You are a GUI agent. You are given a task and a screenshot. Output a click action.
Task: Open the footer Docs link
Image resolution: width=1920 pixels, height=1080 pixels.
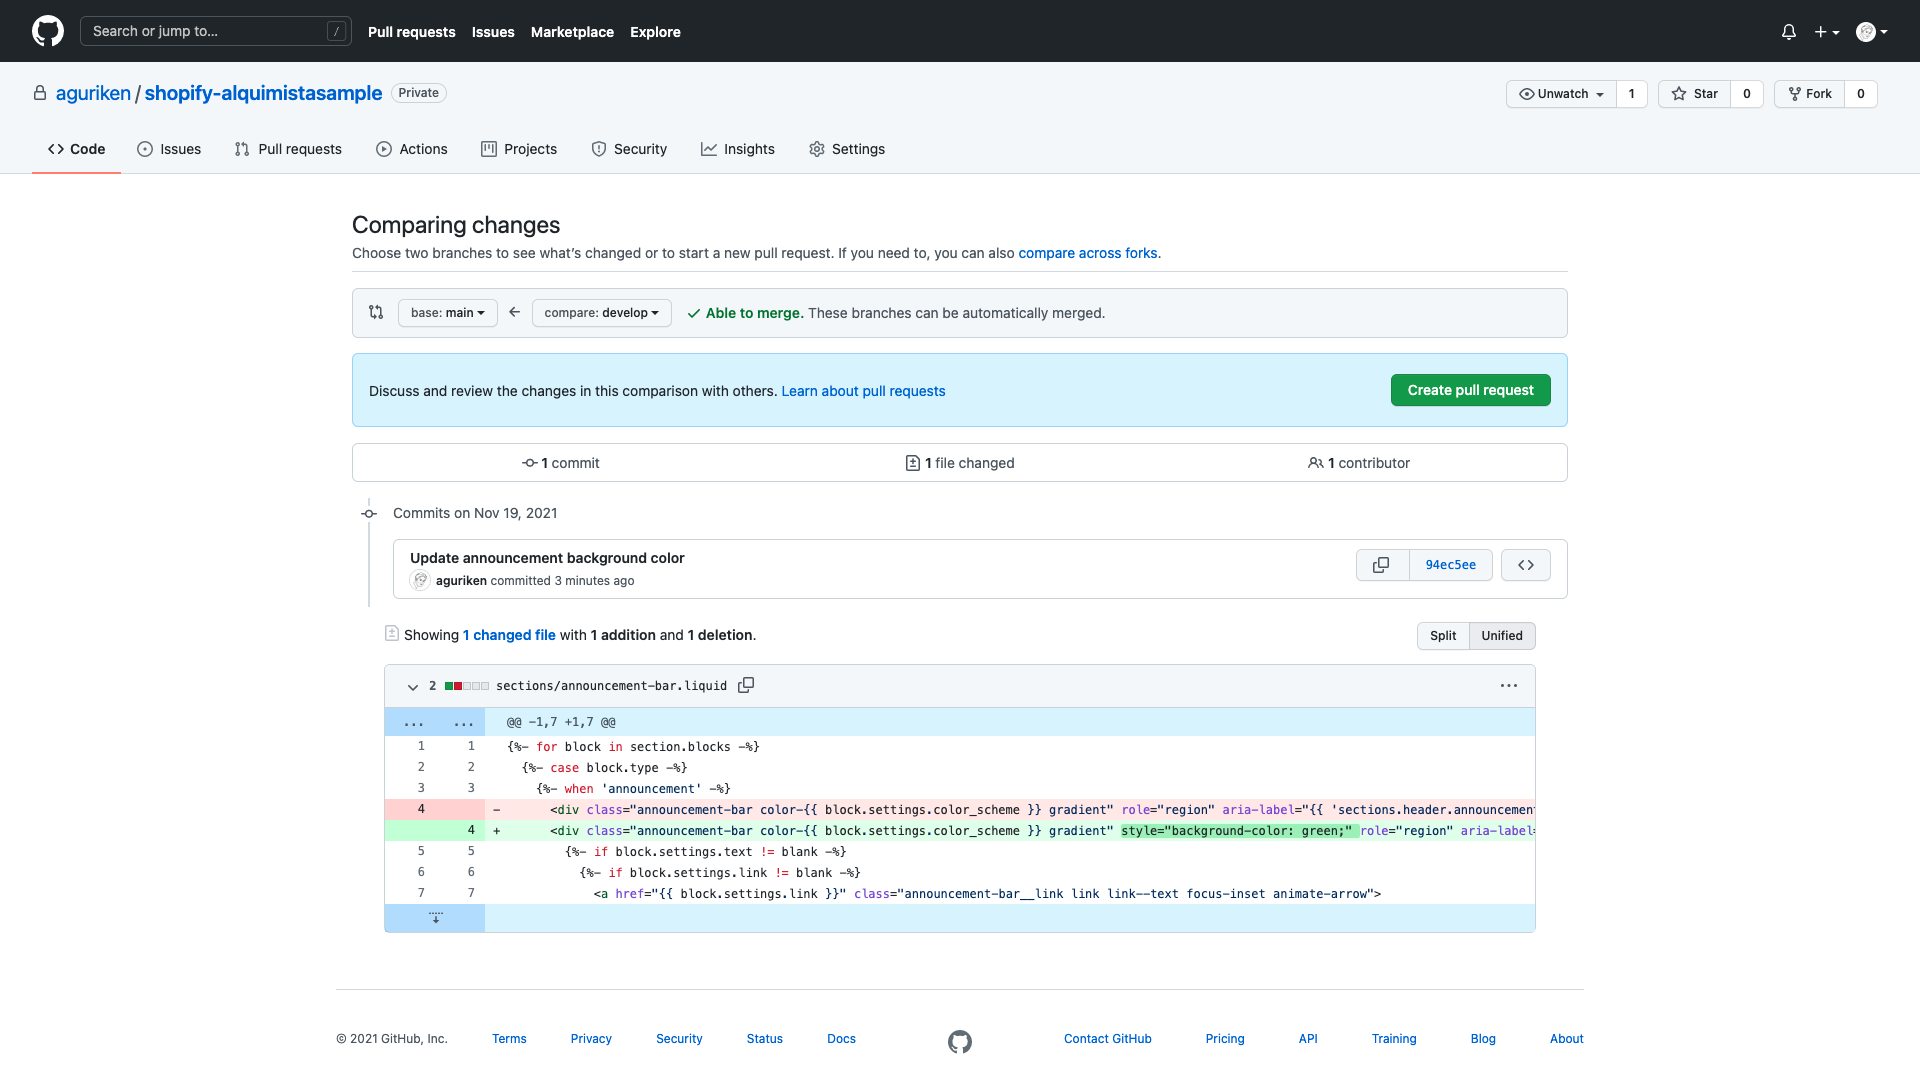tap(841, 1039)
